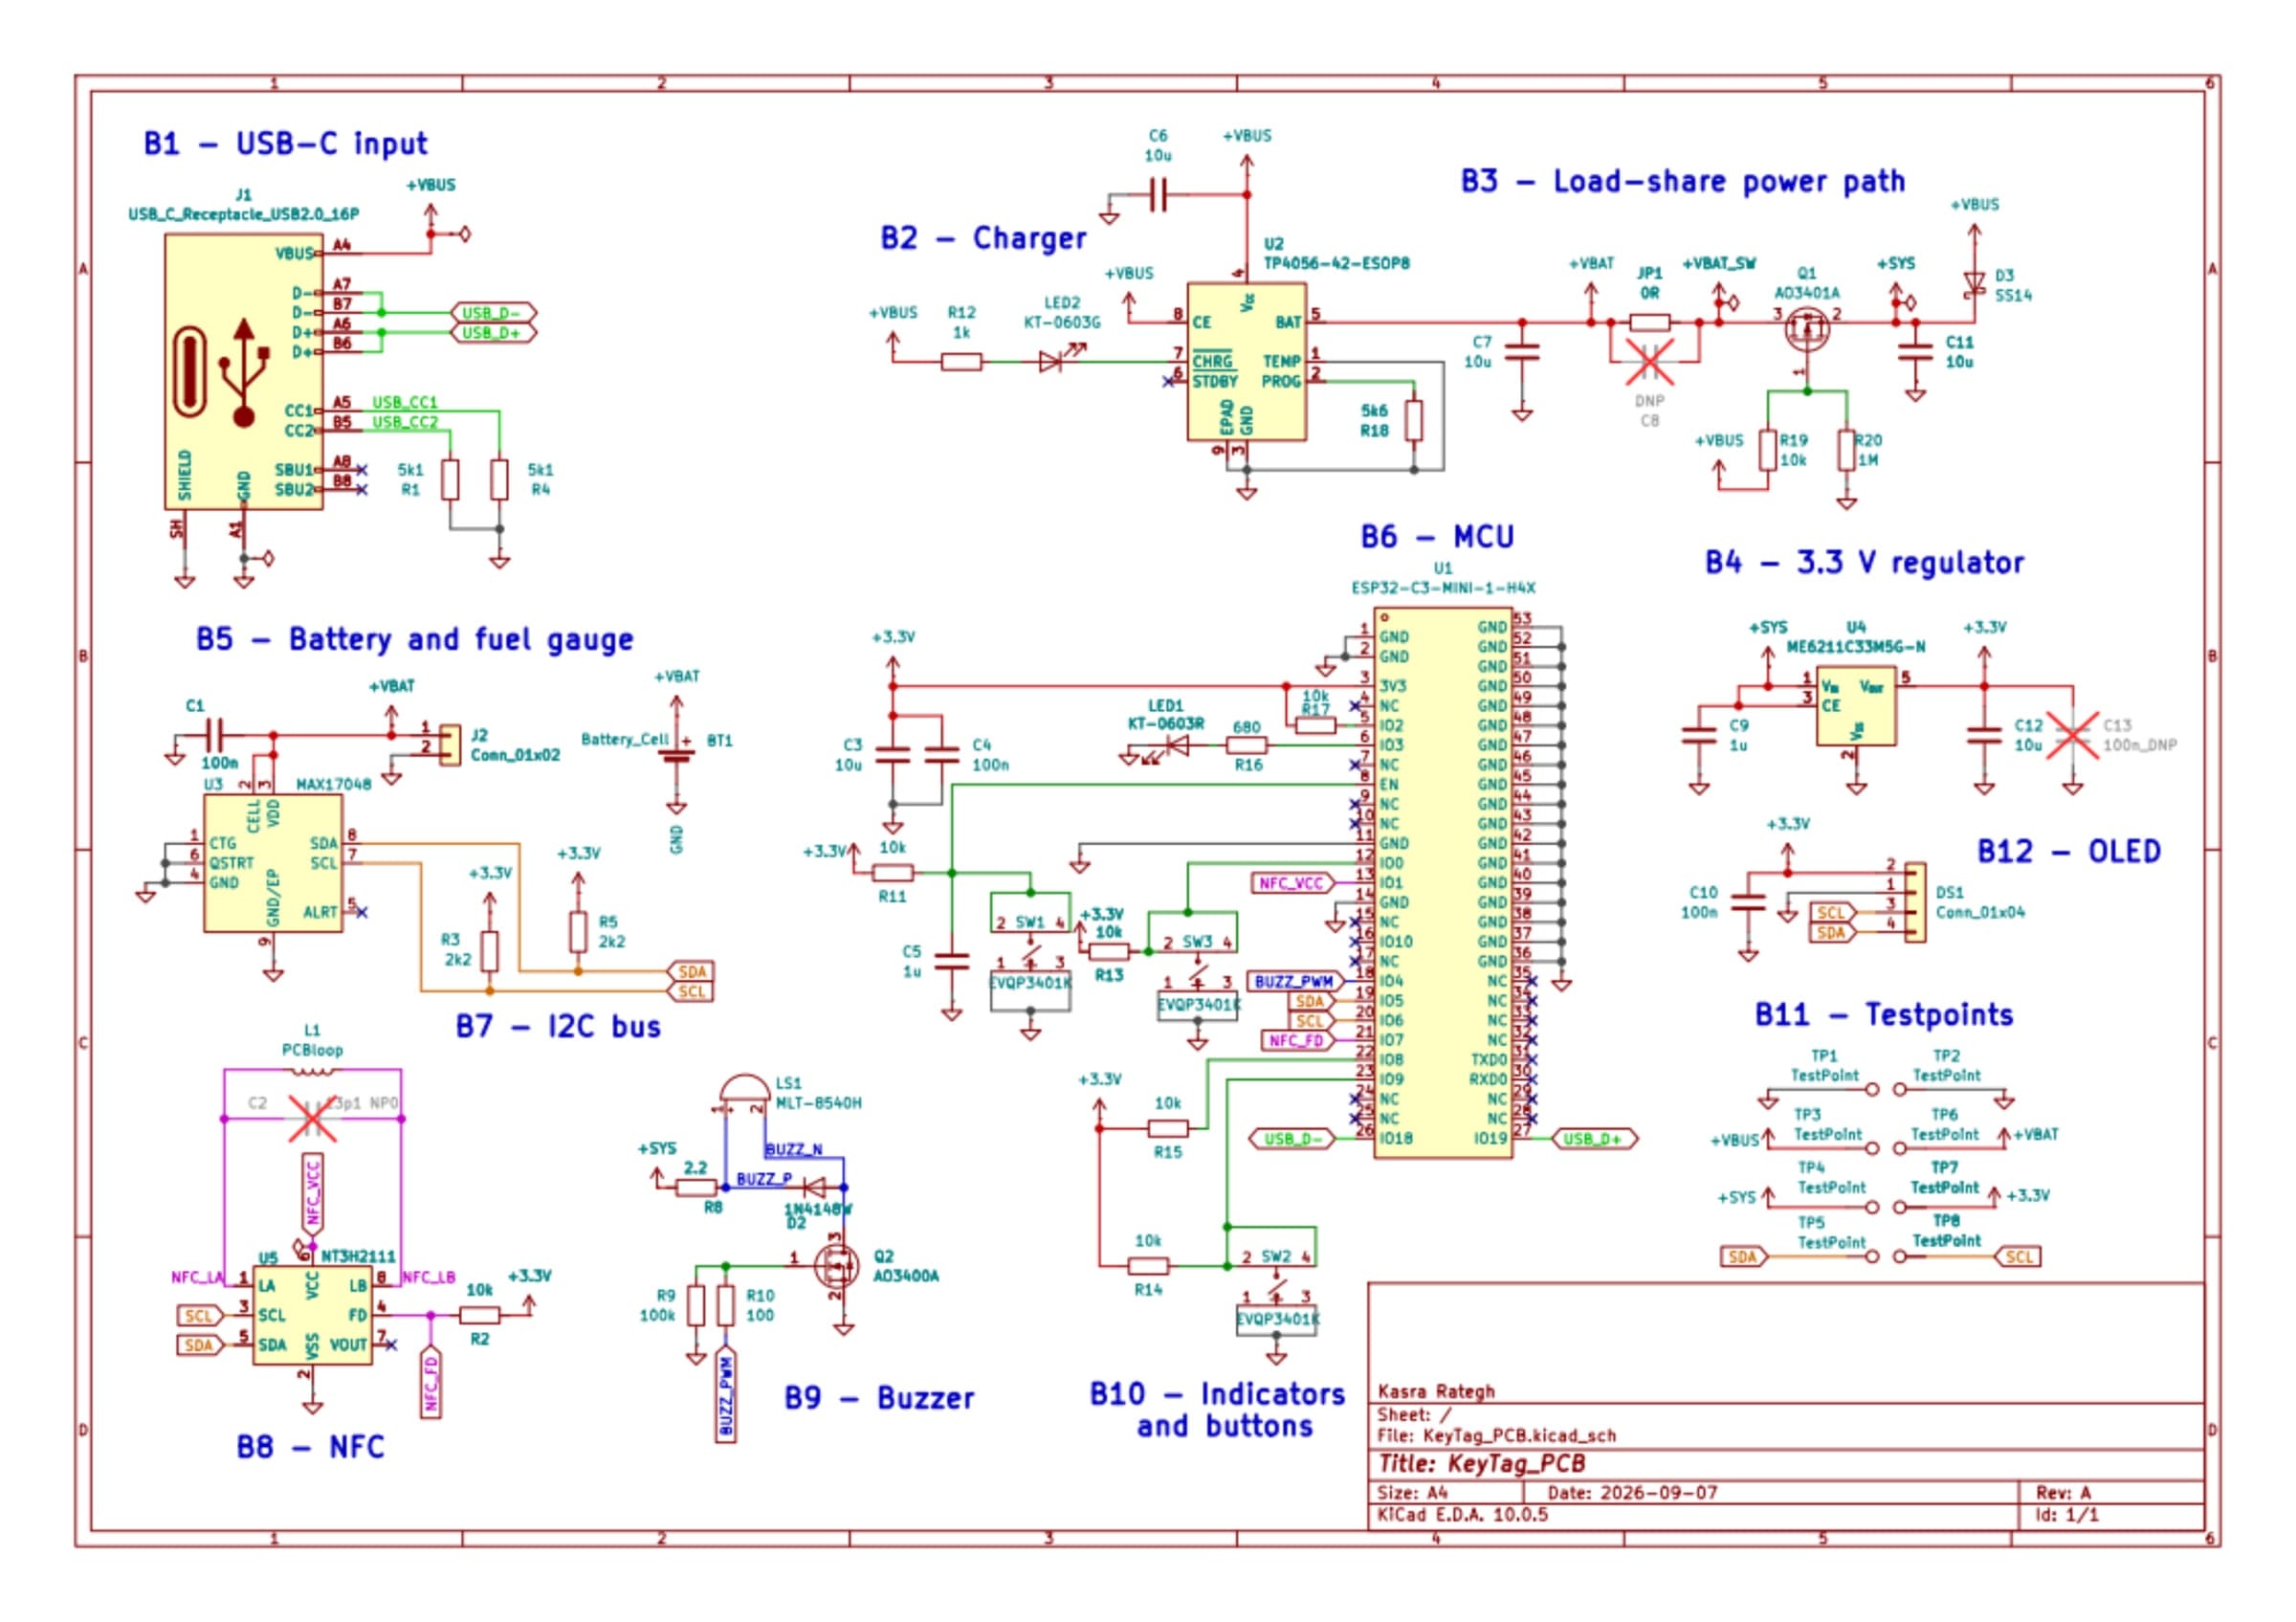Click the DNP-crossed C8 capacitor symbol
Screen dimensions: 2296x1622
tap(1649, 362)
